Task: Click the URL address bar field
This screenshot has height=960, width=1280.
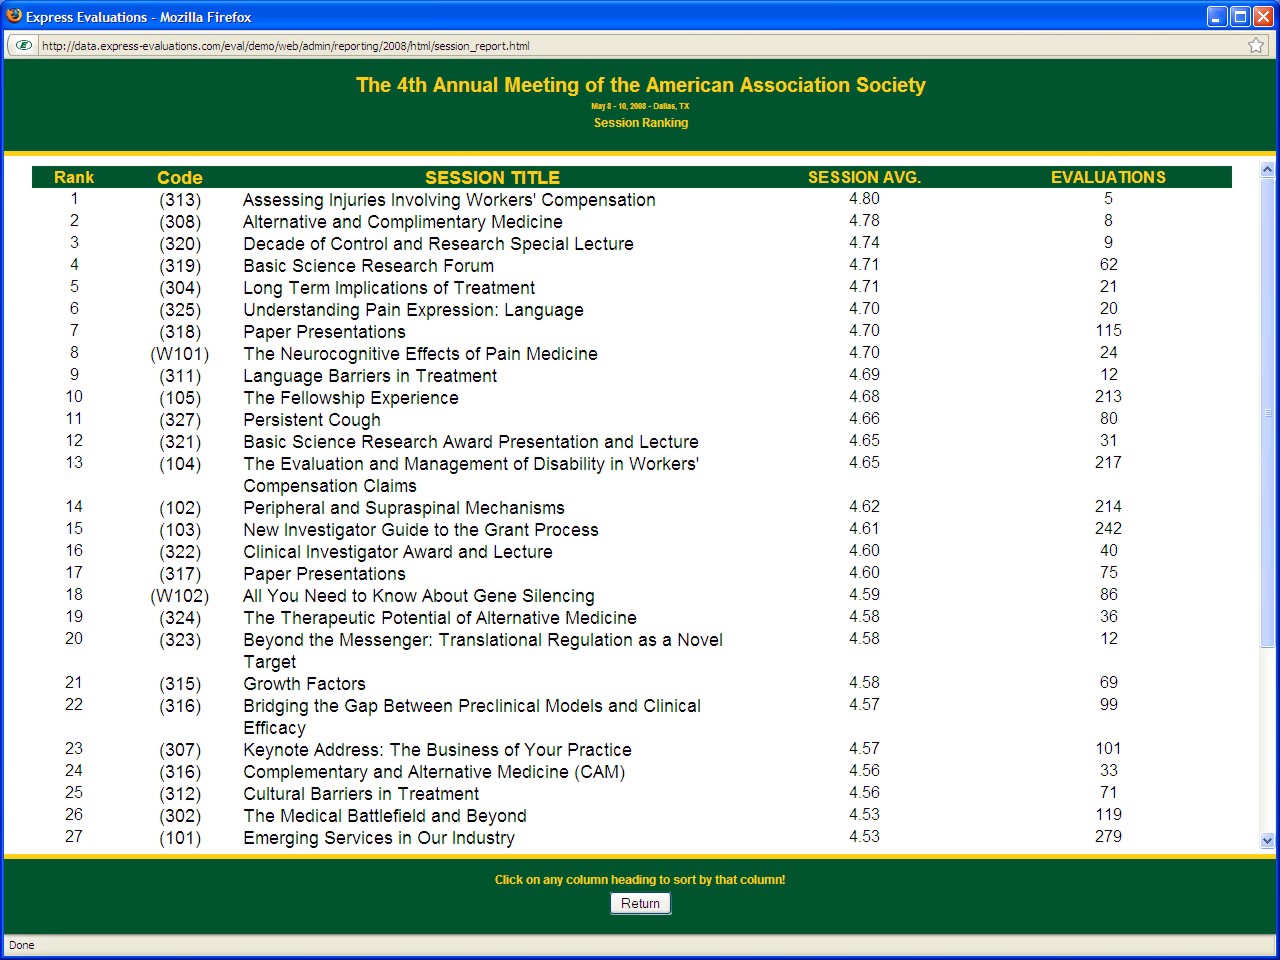Action: (640, 45)
